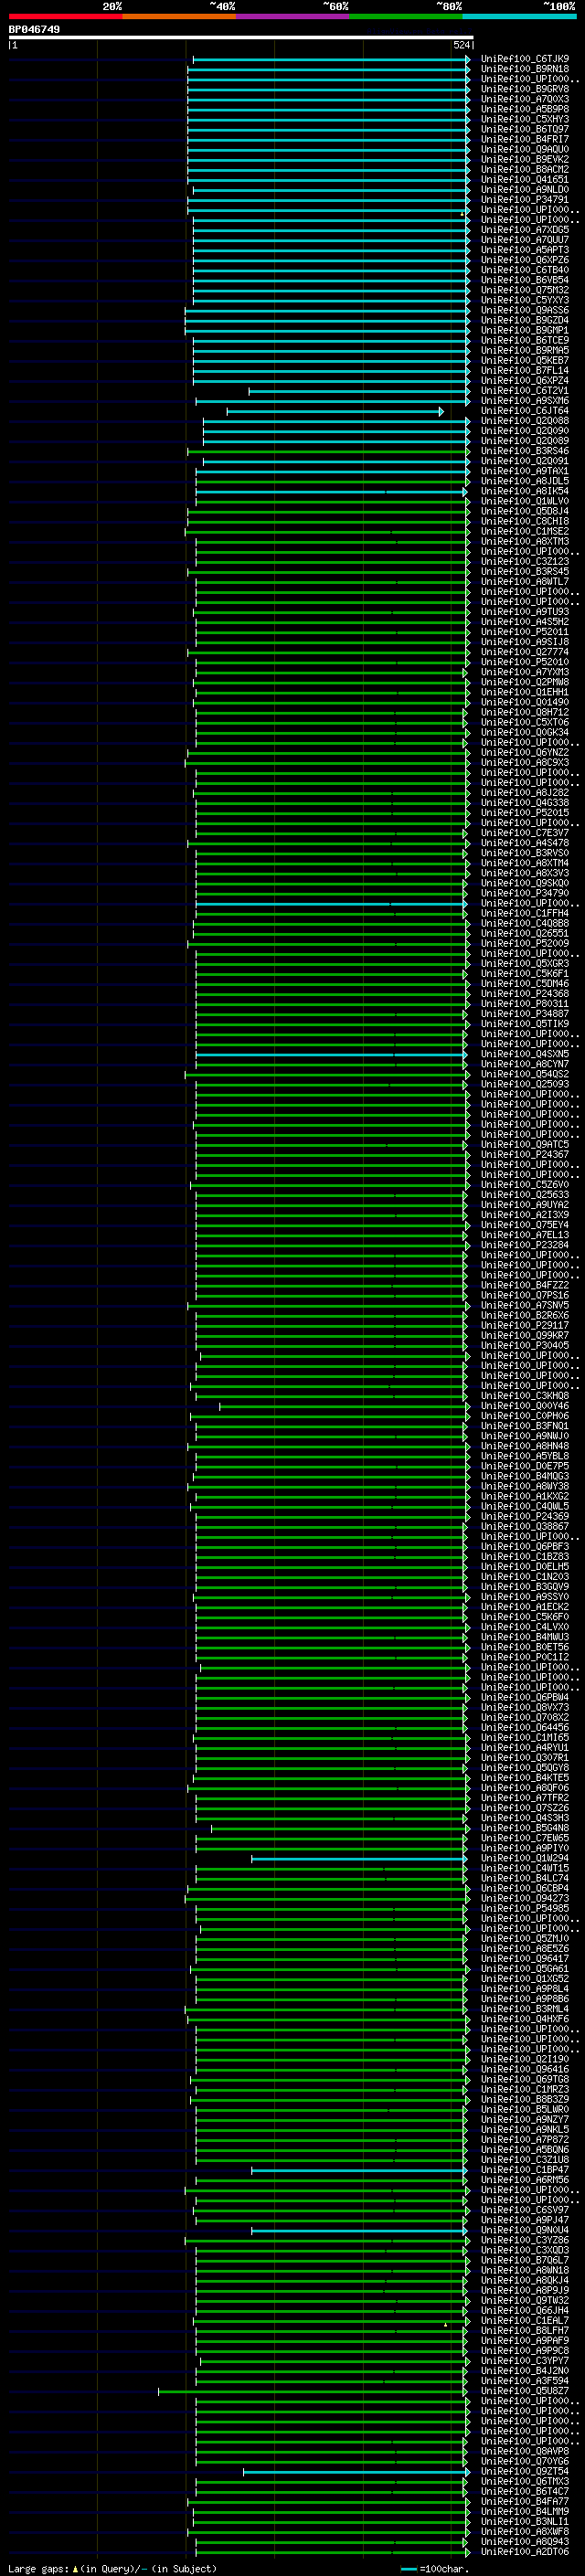585x2576 pixels.
Task: Select hit label UniRef100_B9GMP1
Action: [x=525, y=330]
